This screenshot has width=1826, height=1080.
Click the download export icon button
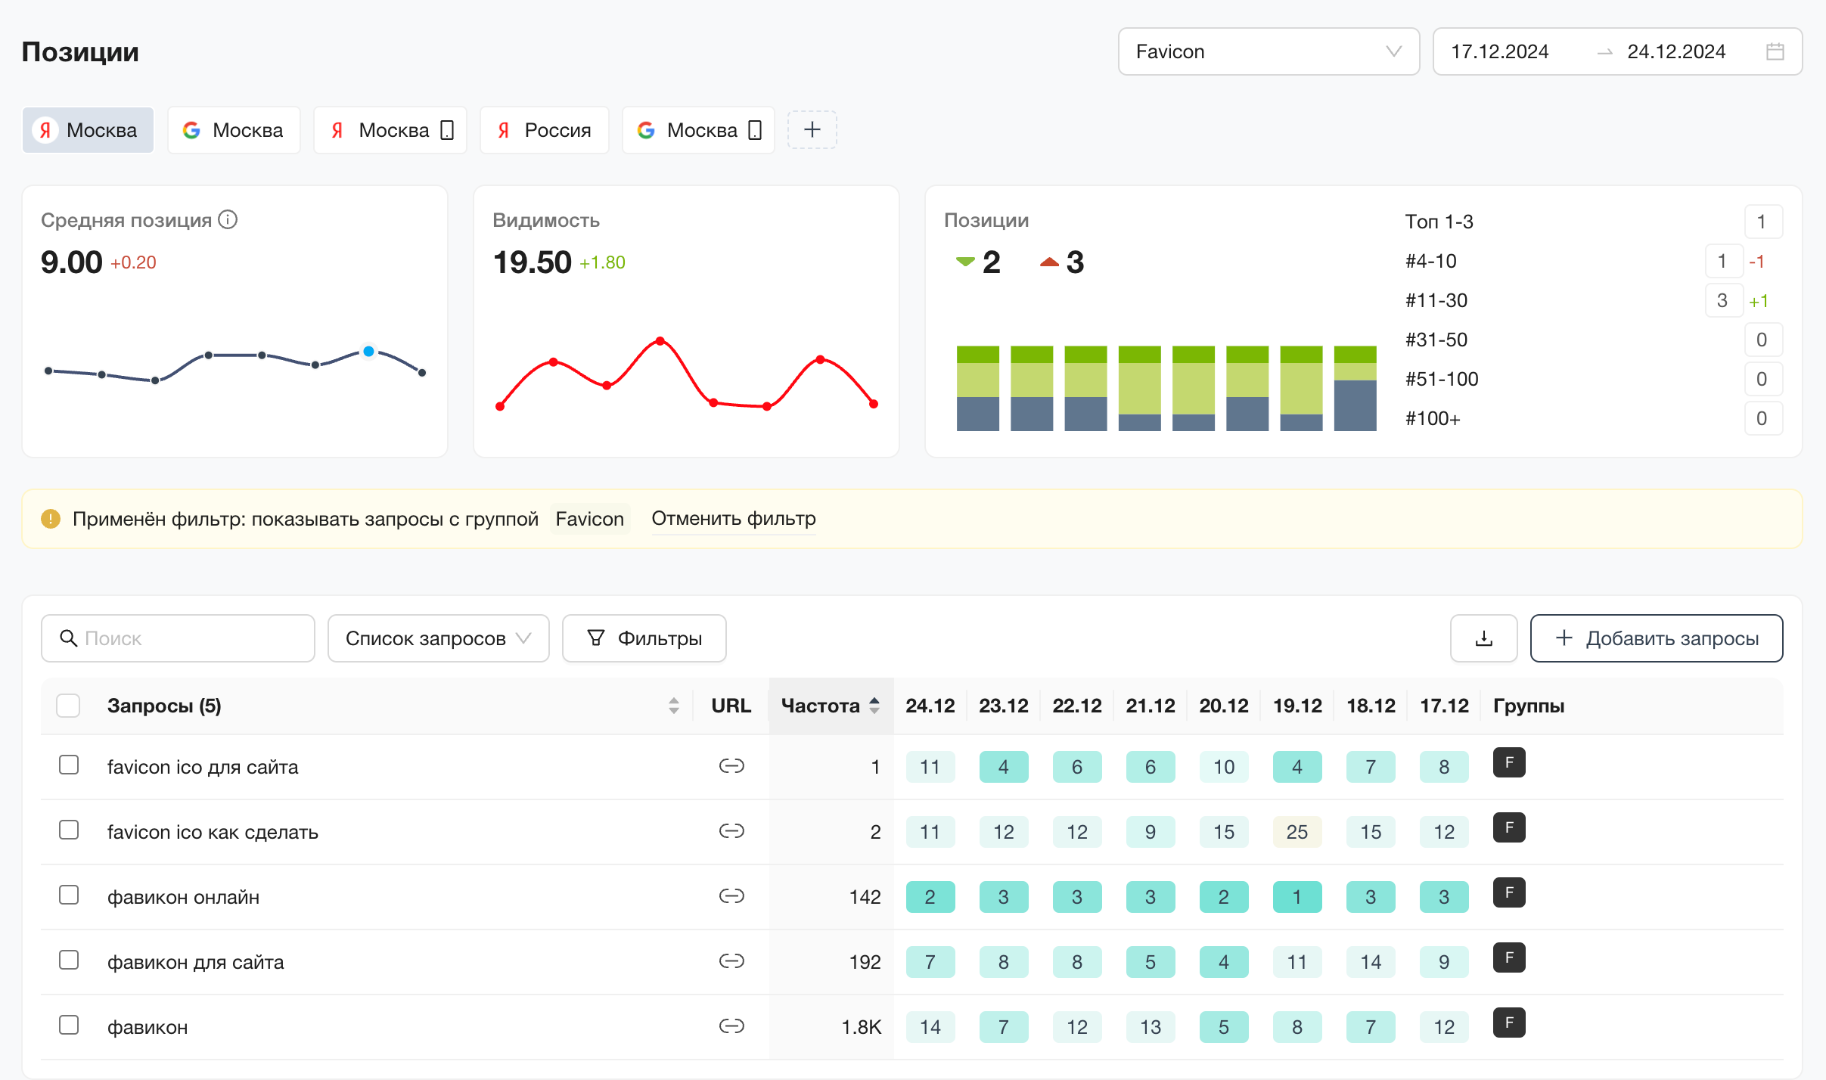(1483, 638)
